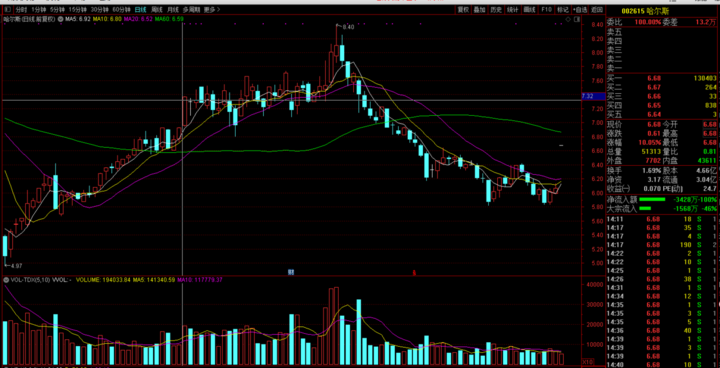The width and height of the screenshot is (720, 368).
Task: Click the blue 财 marker below the chart
Action: (x=290, y=272)
